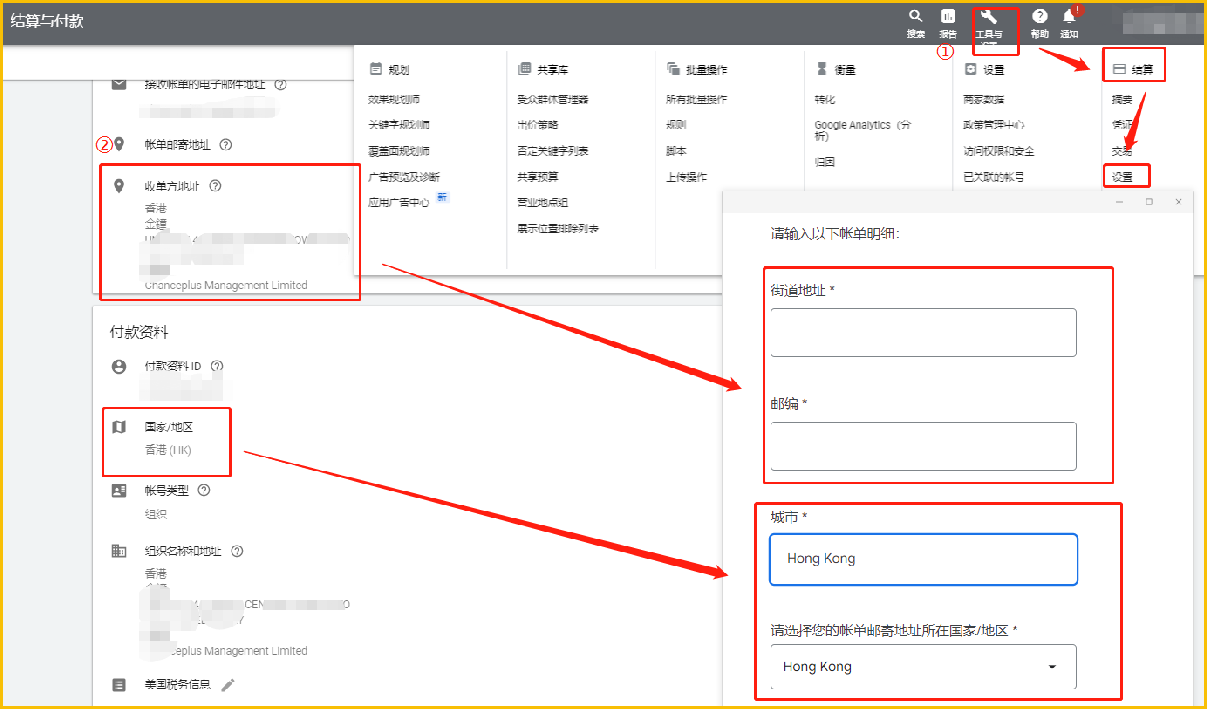Click help icon next to 组织名称和地址
This screenshot has height=710, width=1207.
[237, 551]
